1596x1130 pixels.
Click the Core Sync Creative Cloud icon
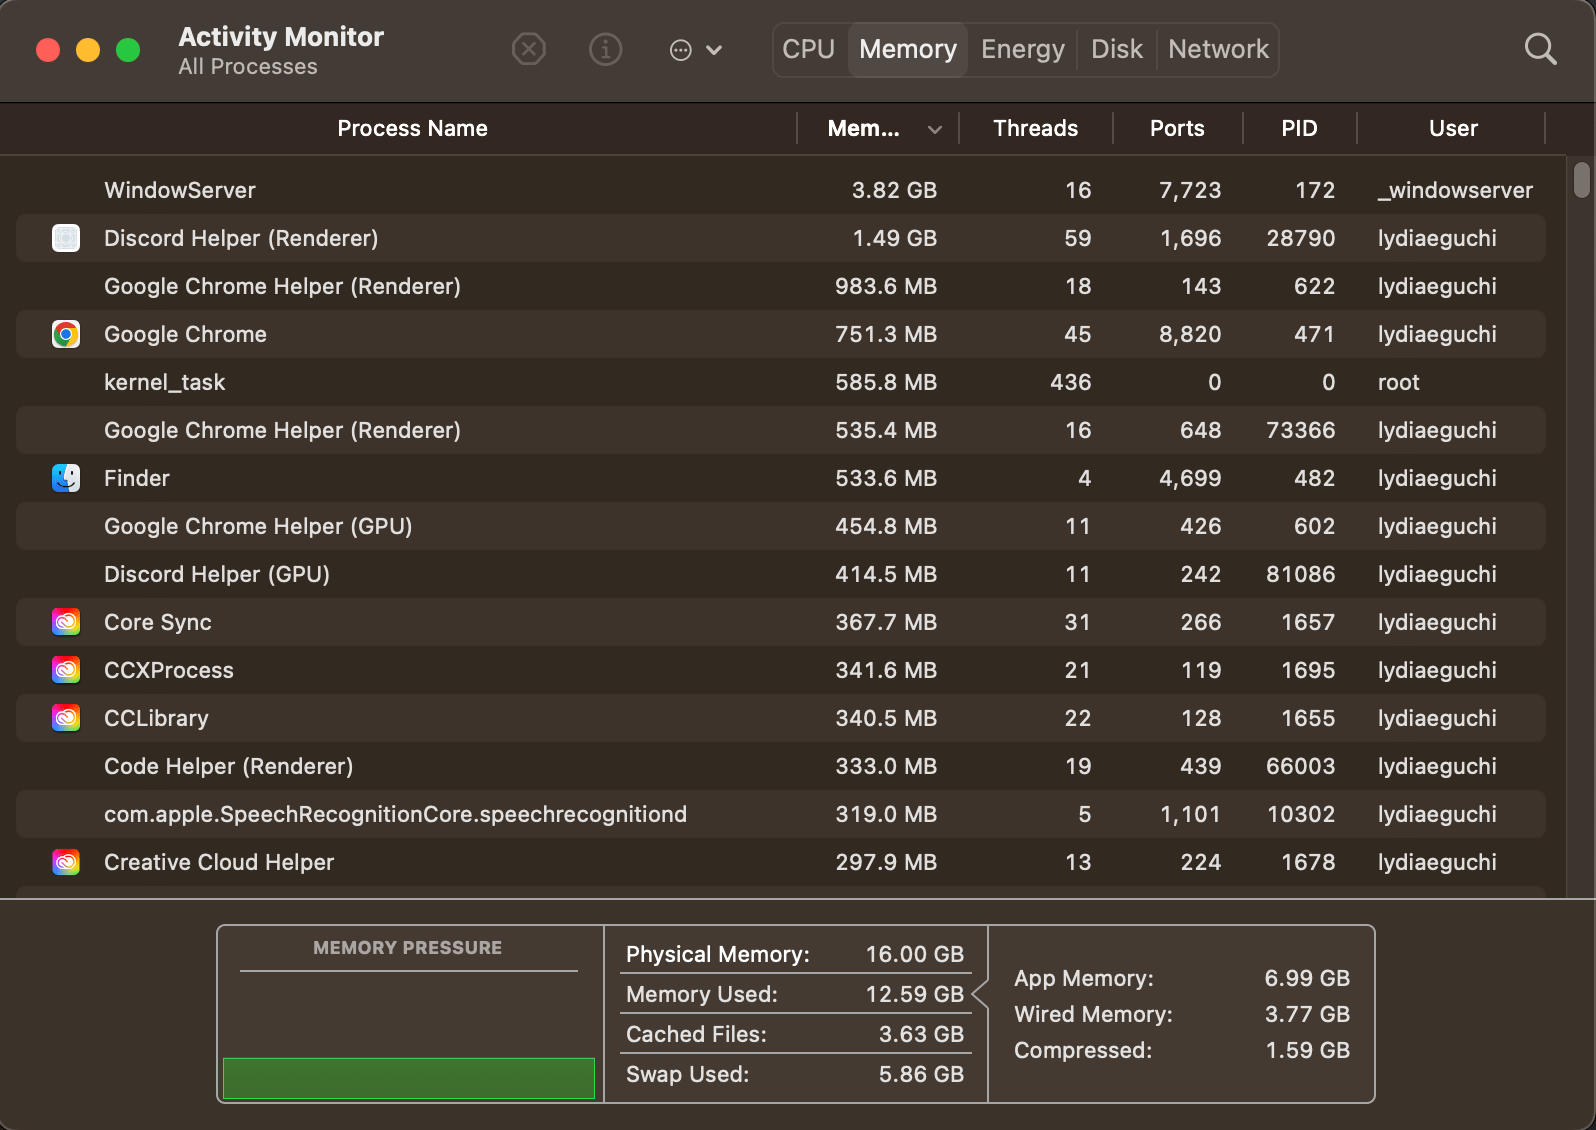(66, 622)
